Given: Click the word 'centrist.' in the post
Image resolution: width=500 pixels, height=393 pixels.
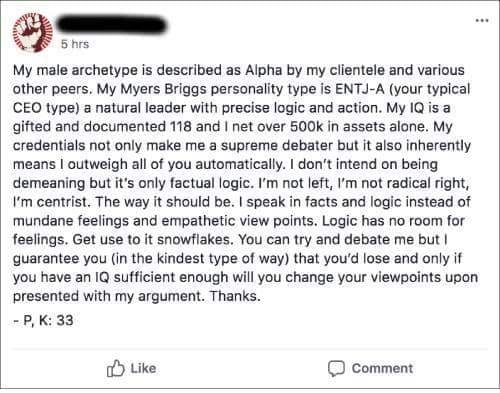Looking at the screenshot, I should [64, 202].
